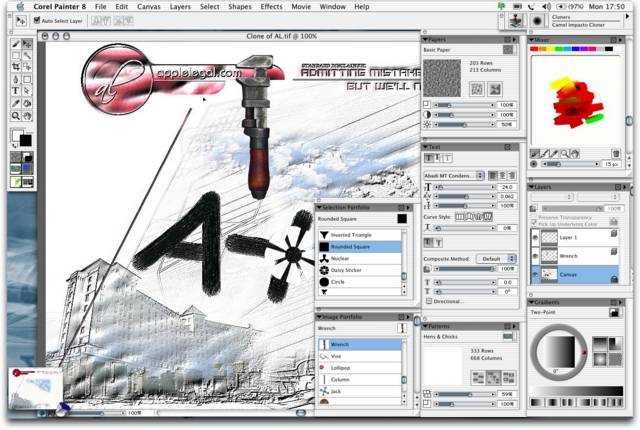
Task: Pick the red swatch in Mixer colors
Action: 536,50
